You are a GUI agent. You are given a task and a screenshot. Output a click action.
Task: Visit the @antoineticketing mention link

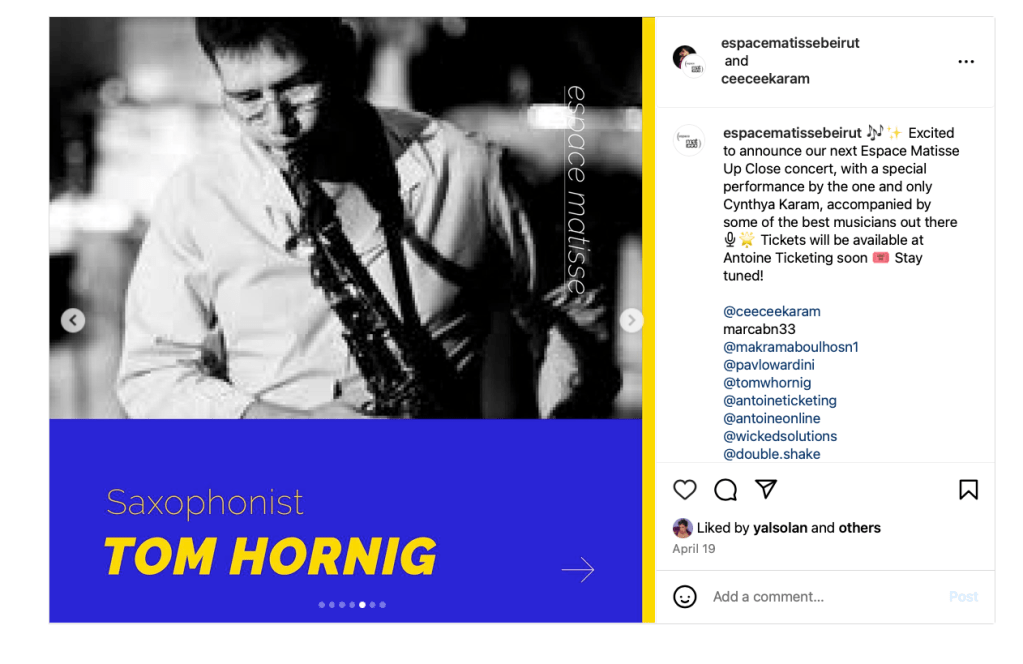click(779, 401)
